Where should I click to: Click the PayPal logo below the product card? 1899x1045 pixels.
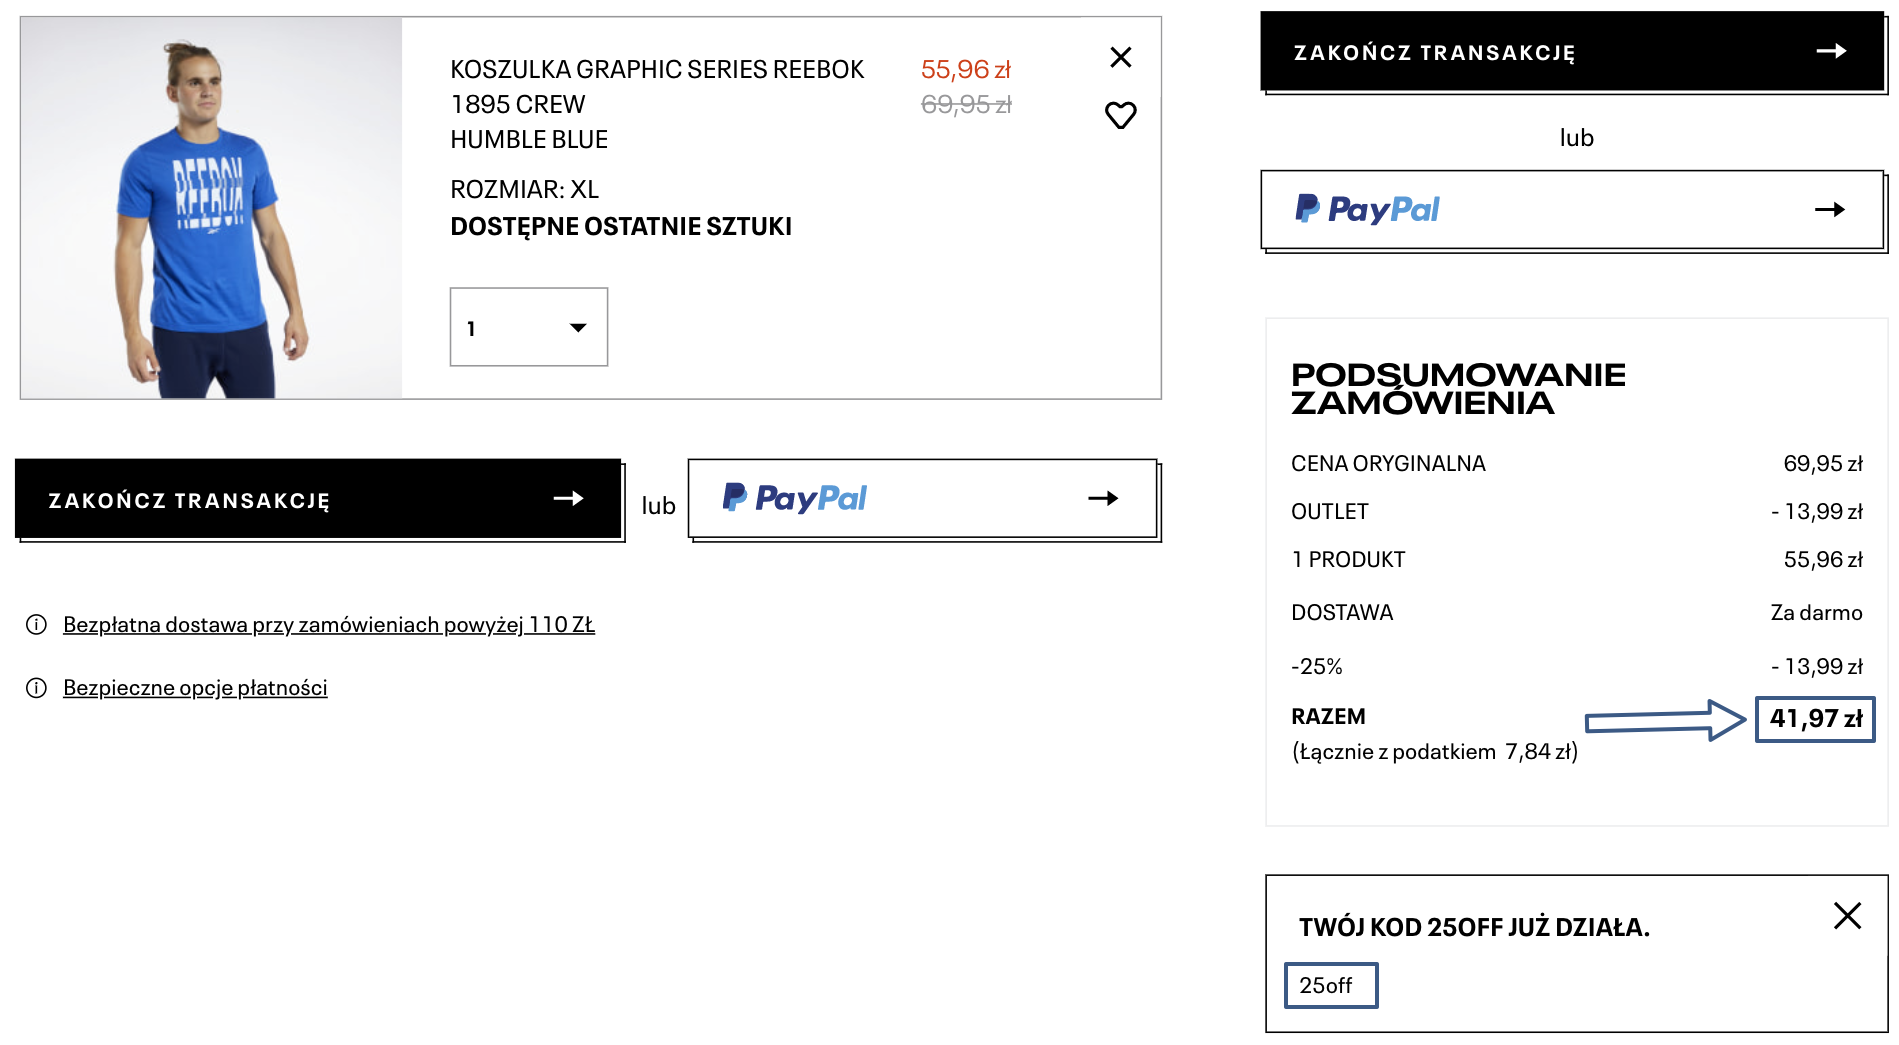point(794,498)
